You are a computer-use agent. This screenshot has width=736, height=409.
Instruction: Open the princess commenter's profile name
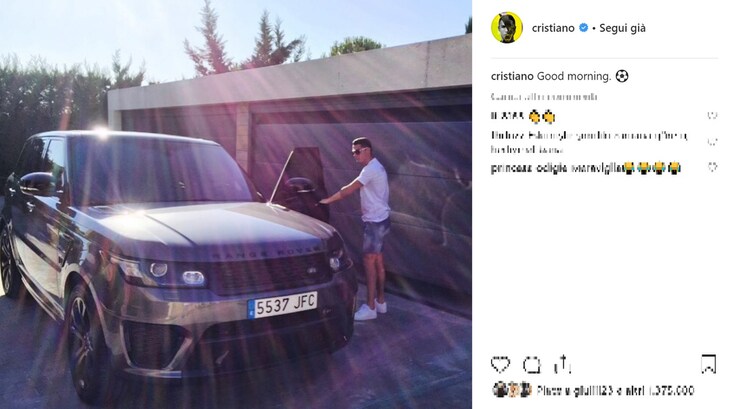pyautogui.click(x=529, y=168)
